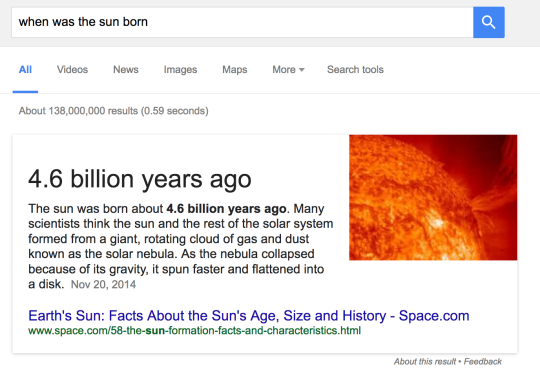The width and height of the screenshot is (540, 370).
Task: Click the large '4.6 billion years ago' heading
Action: (x=140, y=179)
